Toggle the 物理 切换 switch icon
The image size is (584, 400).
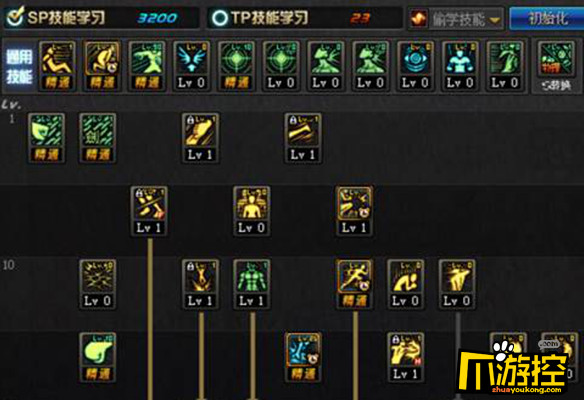tap(556, 66)
